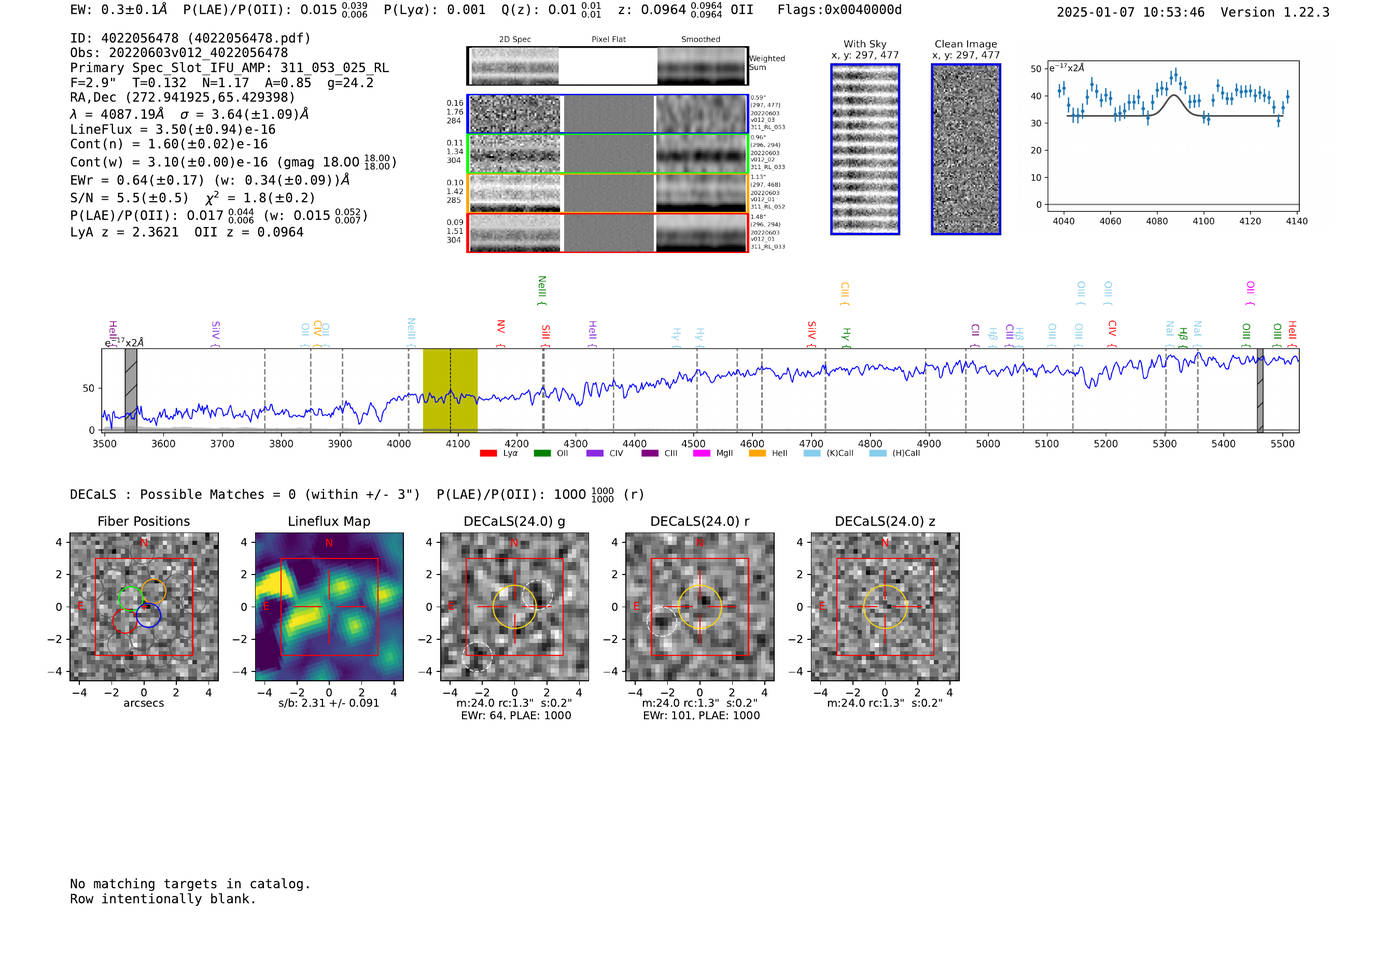Click the green NeIII line label above spectrum
The height and width of the screenshot is (953, 1400).
pyautogui.click(x=542, y=289)
